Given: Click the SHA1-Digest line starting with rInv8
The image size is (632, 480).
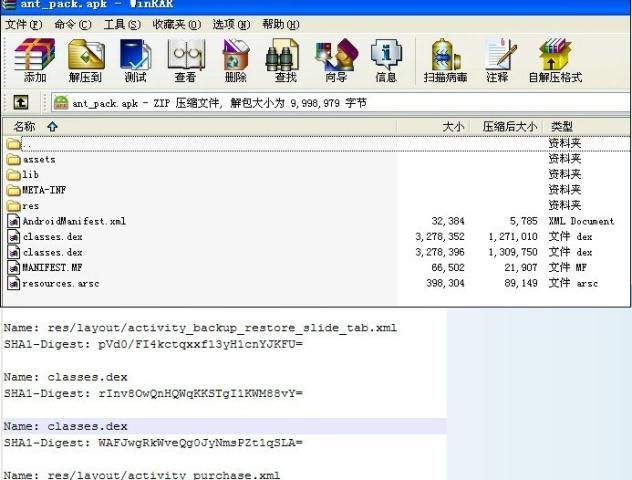Looking at the screenshot, I should [x=153, y=393].
